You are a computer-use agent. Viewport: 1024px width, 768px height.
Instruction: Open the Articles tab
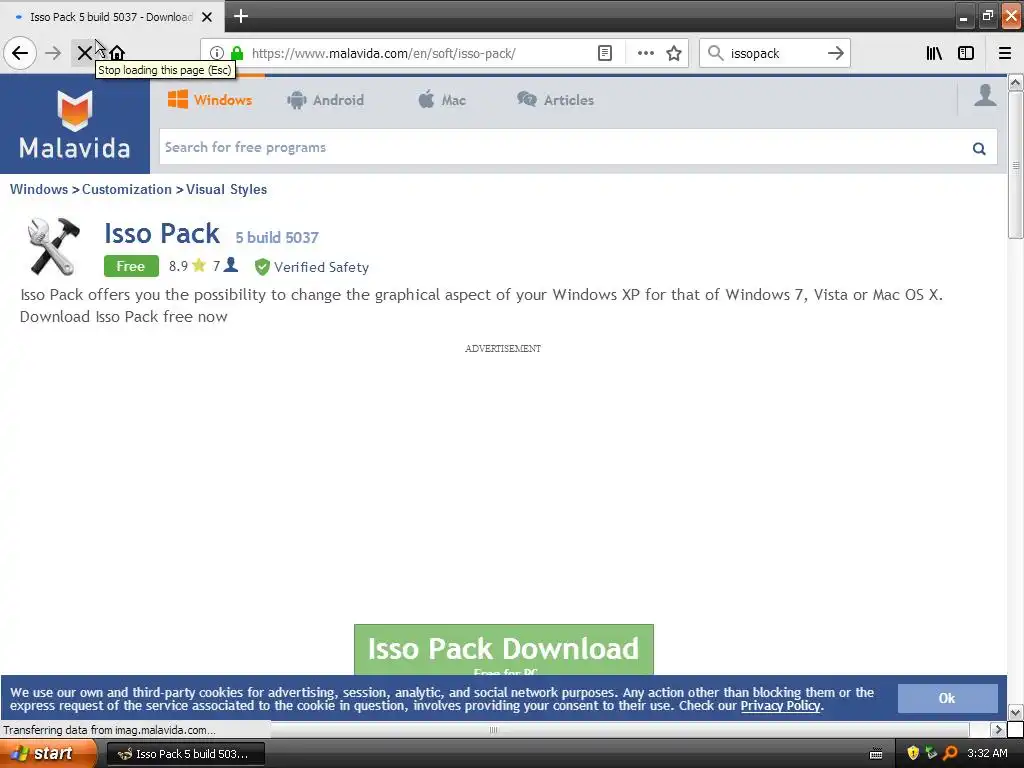(555, 100)
